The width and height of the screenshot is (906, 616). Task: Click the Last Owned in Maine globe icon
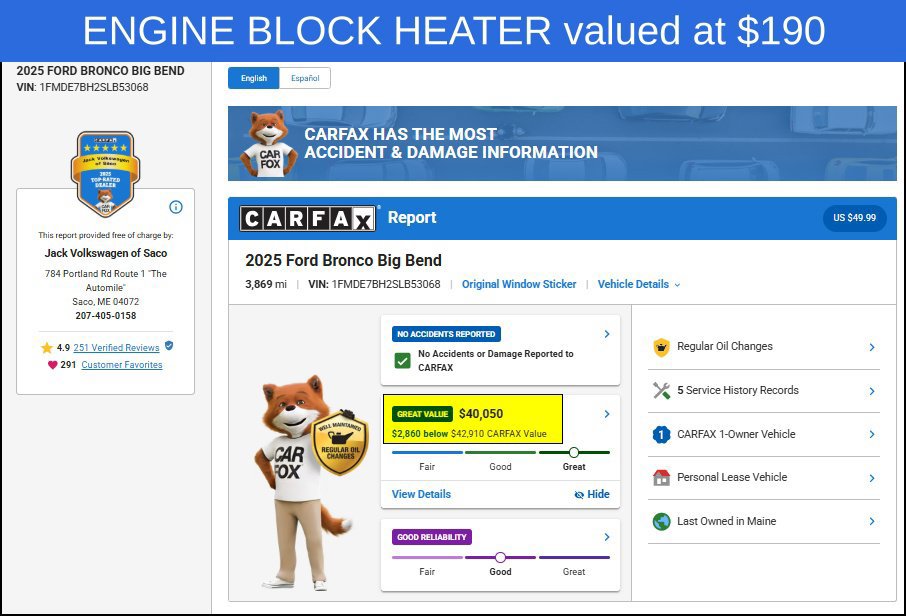point(661,521)
